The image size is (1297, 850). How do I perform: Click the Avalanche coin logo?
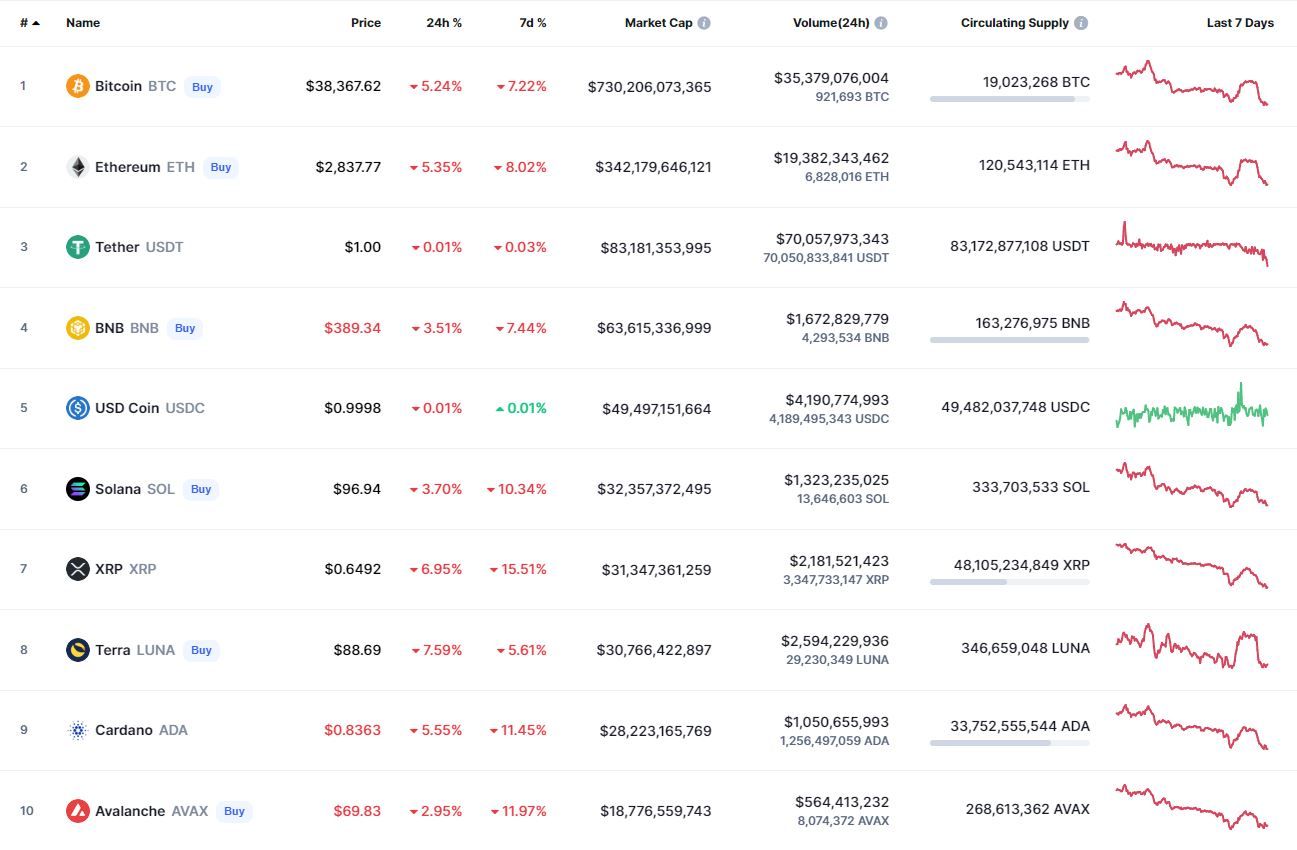[78, 811]
